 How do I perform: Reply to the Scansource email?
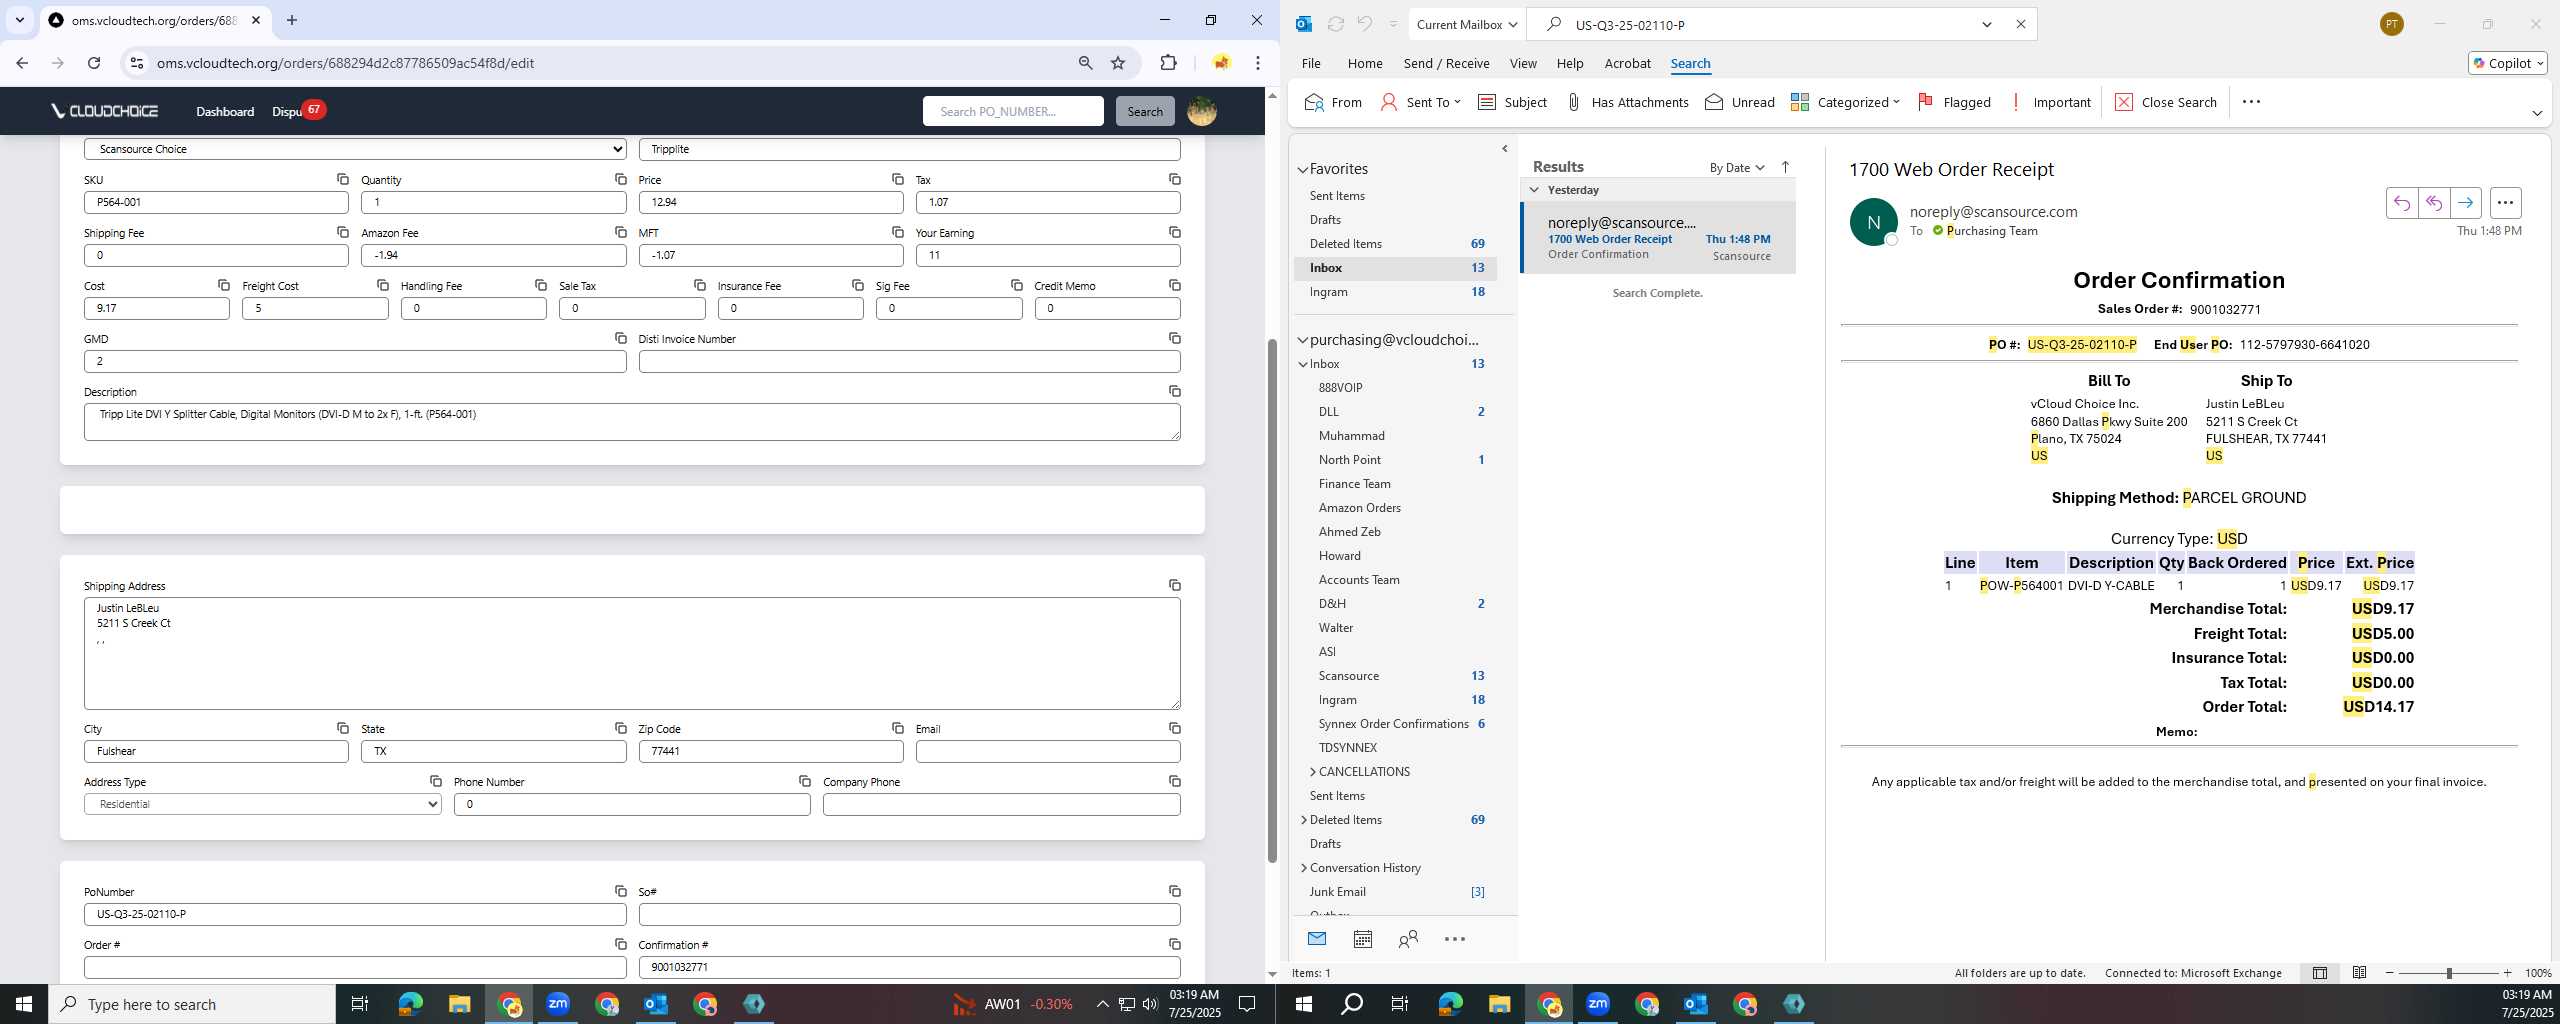2401,203
